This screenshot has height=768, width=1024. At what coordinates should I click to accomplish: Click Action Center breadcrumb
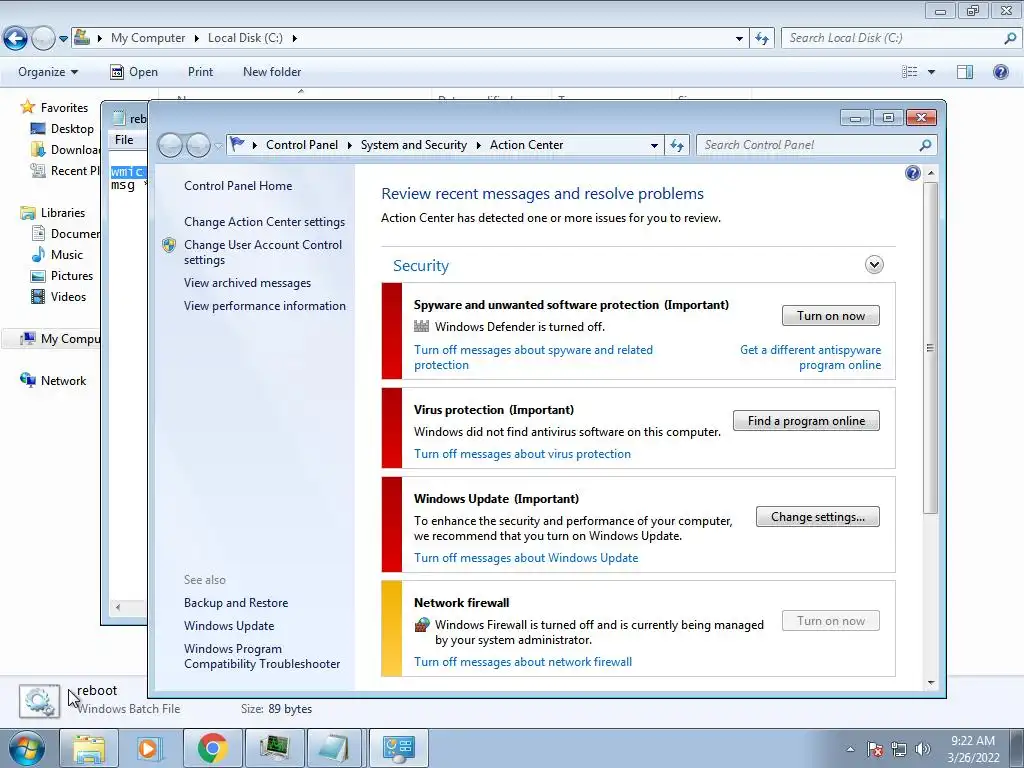(526, 145)
